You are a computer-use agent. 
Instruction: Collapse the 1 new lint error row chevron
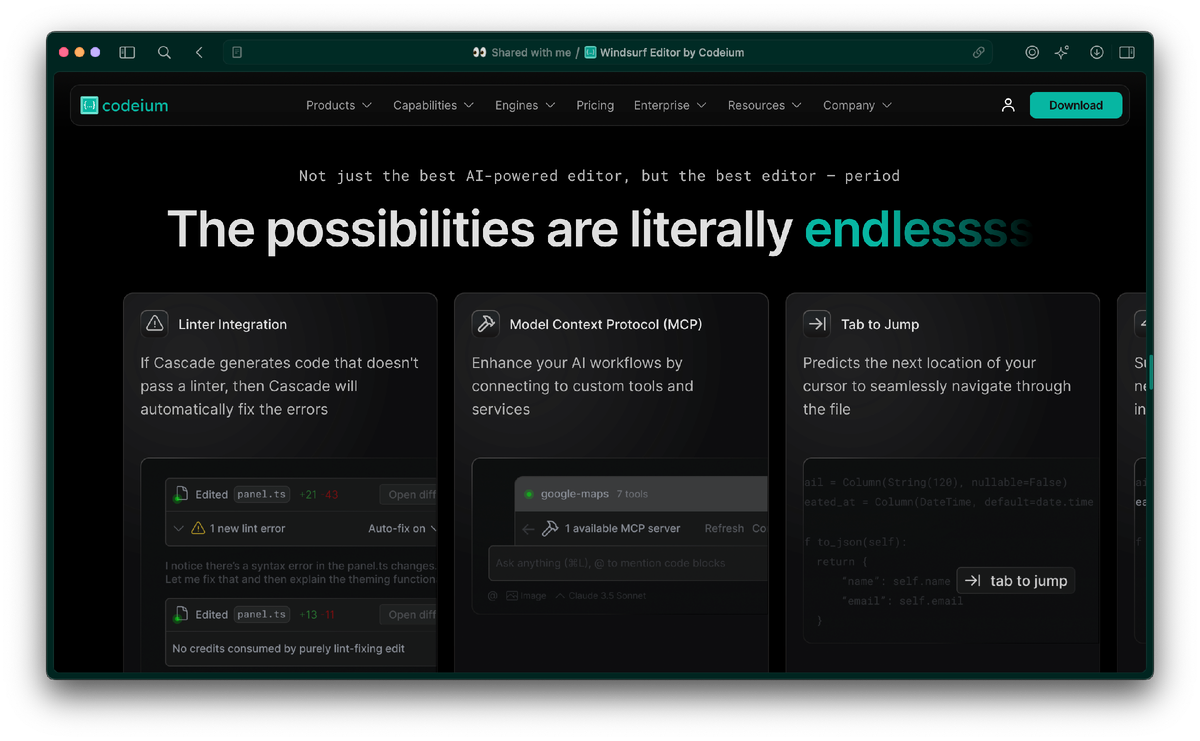179,528
